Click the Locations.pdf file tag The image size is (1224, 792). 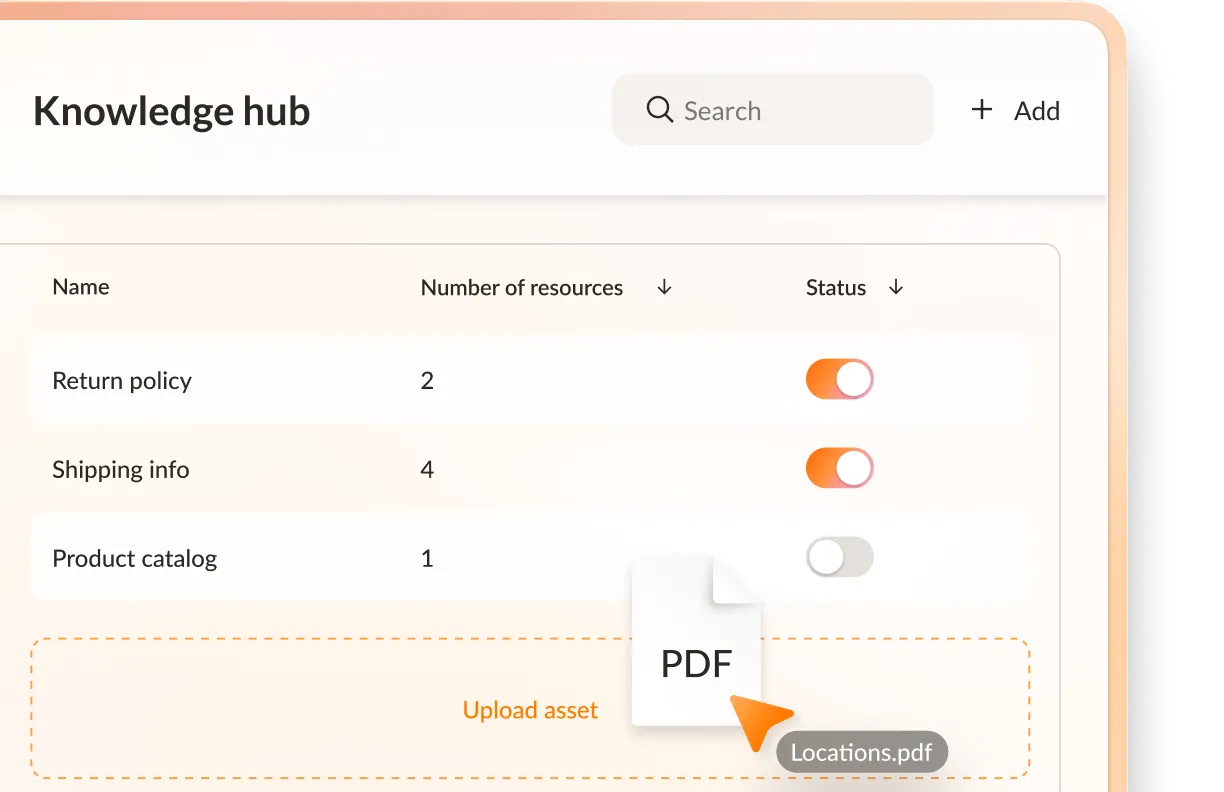861,752
